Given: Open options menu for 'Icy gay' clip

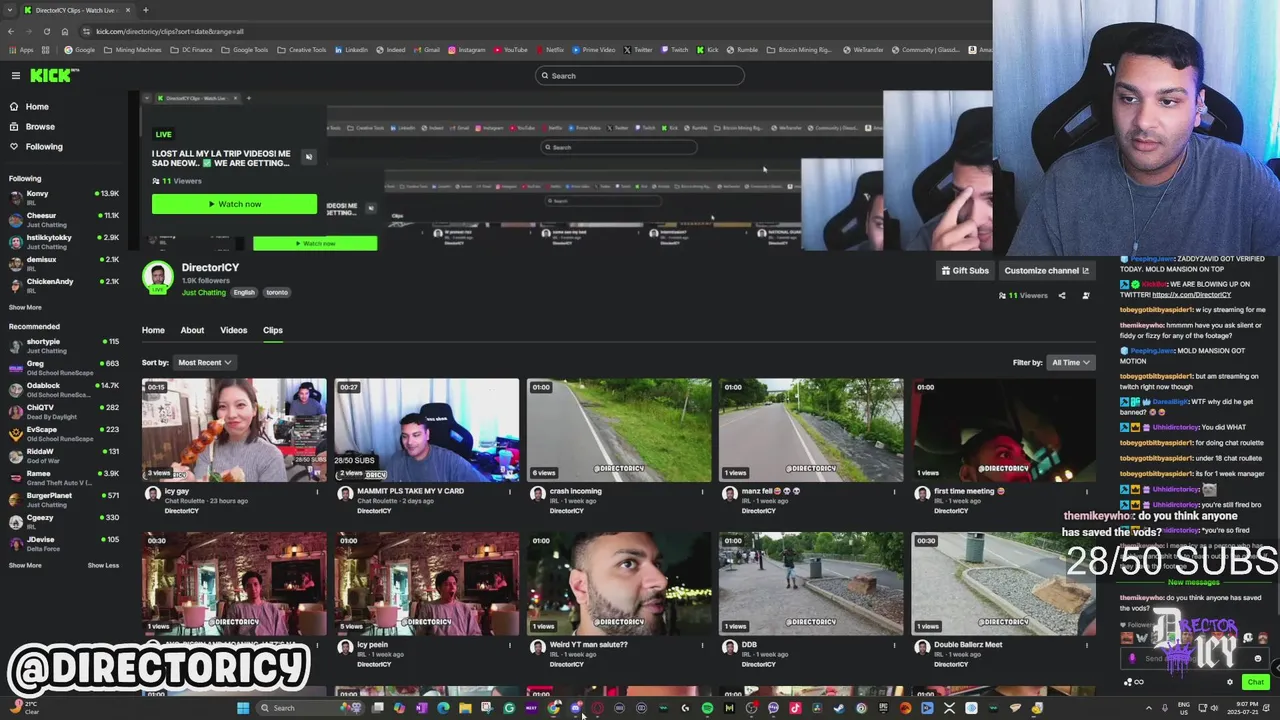Looking at the screenshot, I should pos(317,491).
